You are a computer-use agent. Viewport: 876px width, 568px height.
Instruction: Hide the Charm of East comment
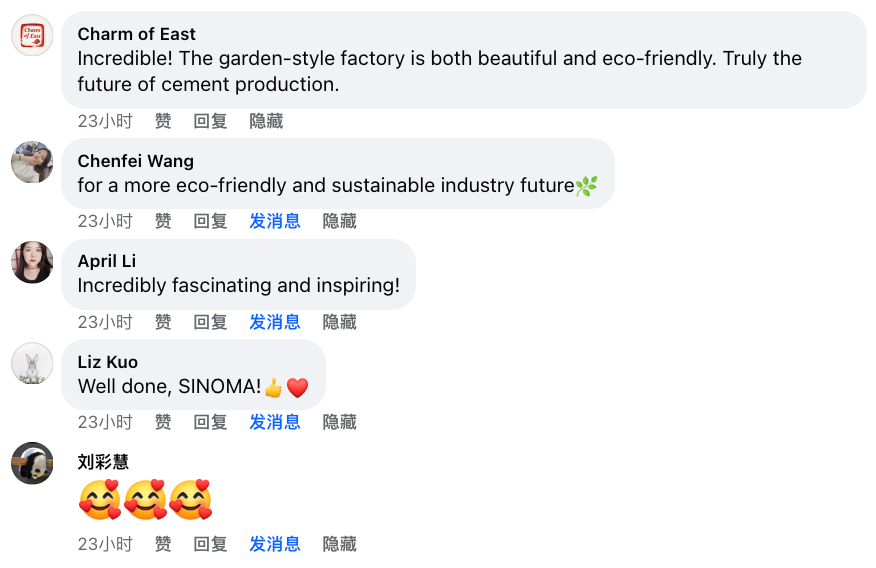(266, 121)
